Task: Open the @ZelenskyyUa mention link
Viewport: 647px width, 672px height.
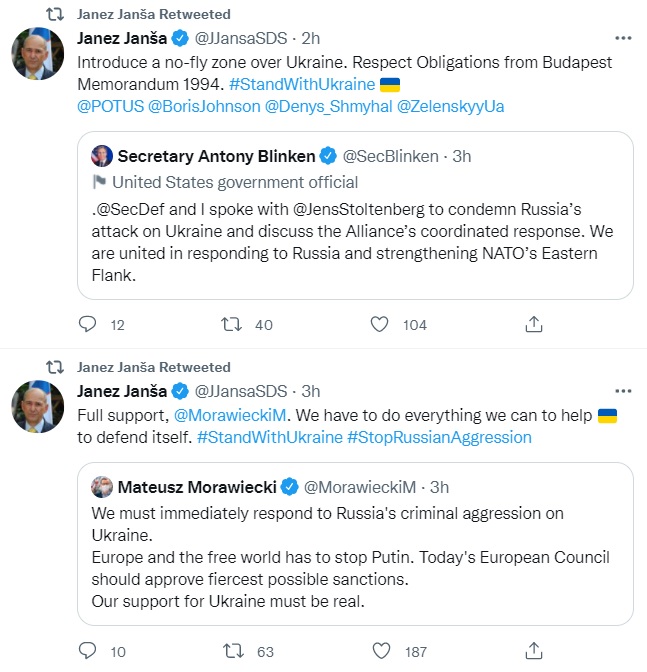Action: (450, 106)
